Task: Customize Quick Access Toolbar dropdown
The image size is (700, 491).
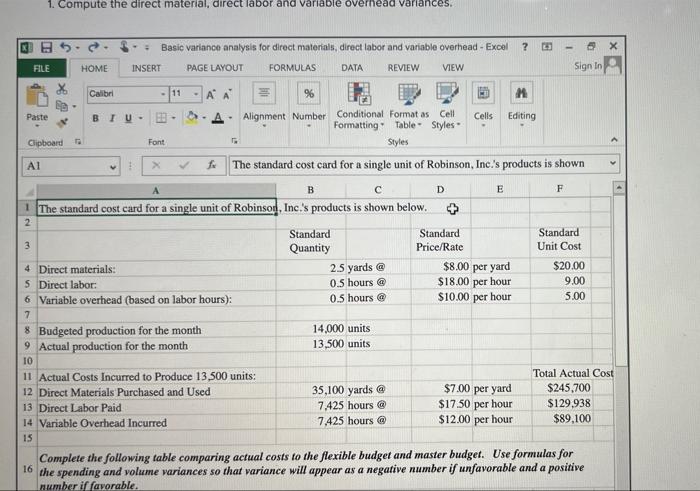Action: (x=146, y=47)
